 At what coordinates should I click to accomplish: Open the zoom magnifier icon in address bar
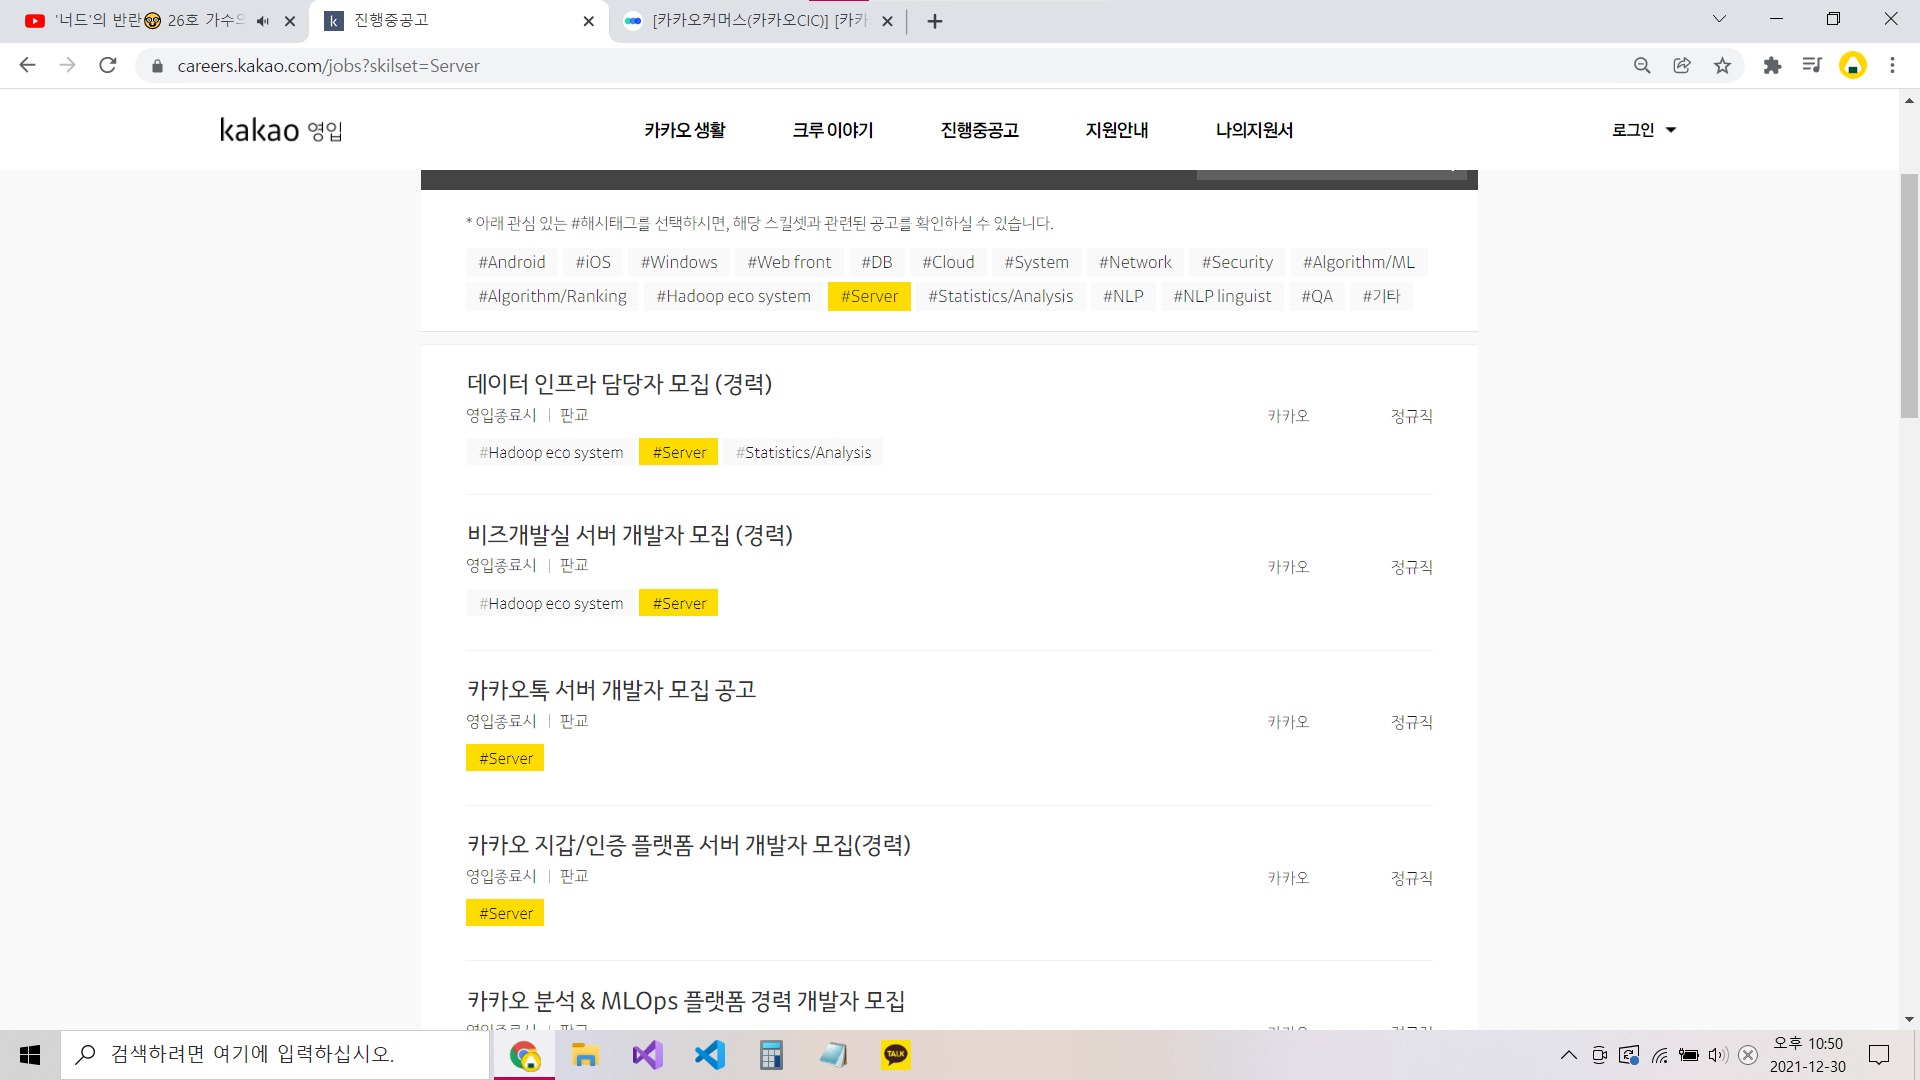pyautogui.click(x=1642, y=66)
